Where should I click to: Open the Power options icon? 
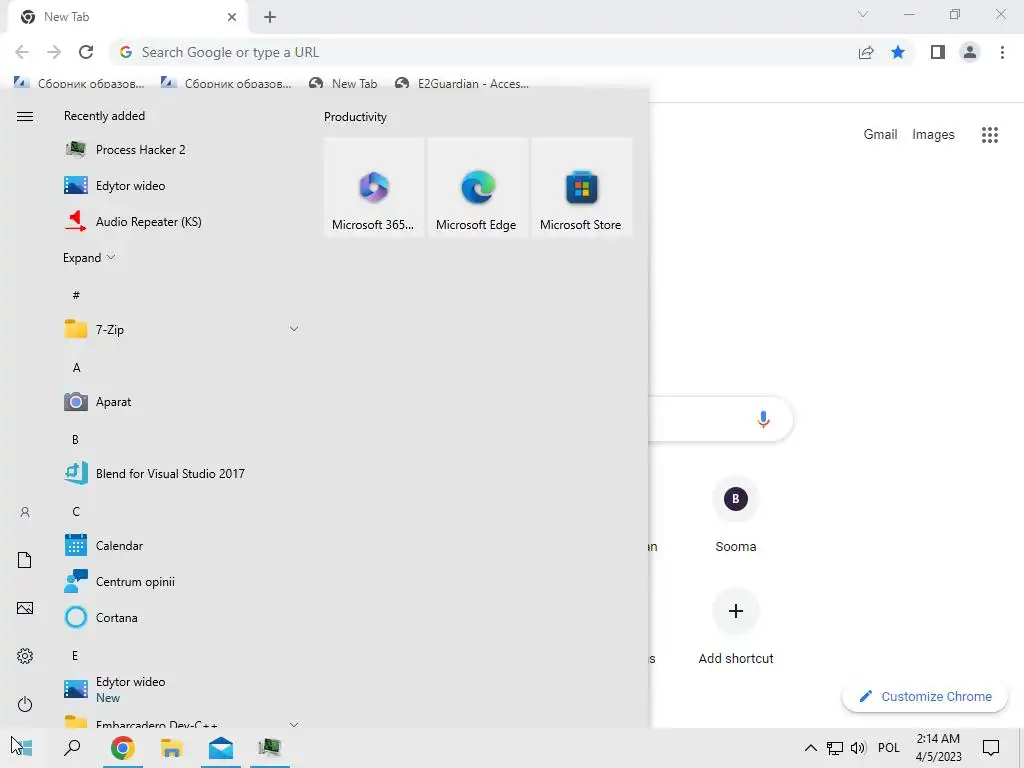pos(25,704)
